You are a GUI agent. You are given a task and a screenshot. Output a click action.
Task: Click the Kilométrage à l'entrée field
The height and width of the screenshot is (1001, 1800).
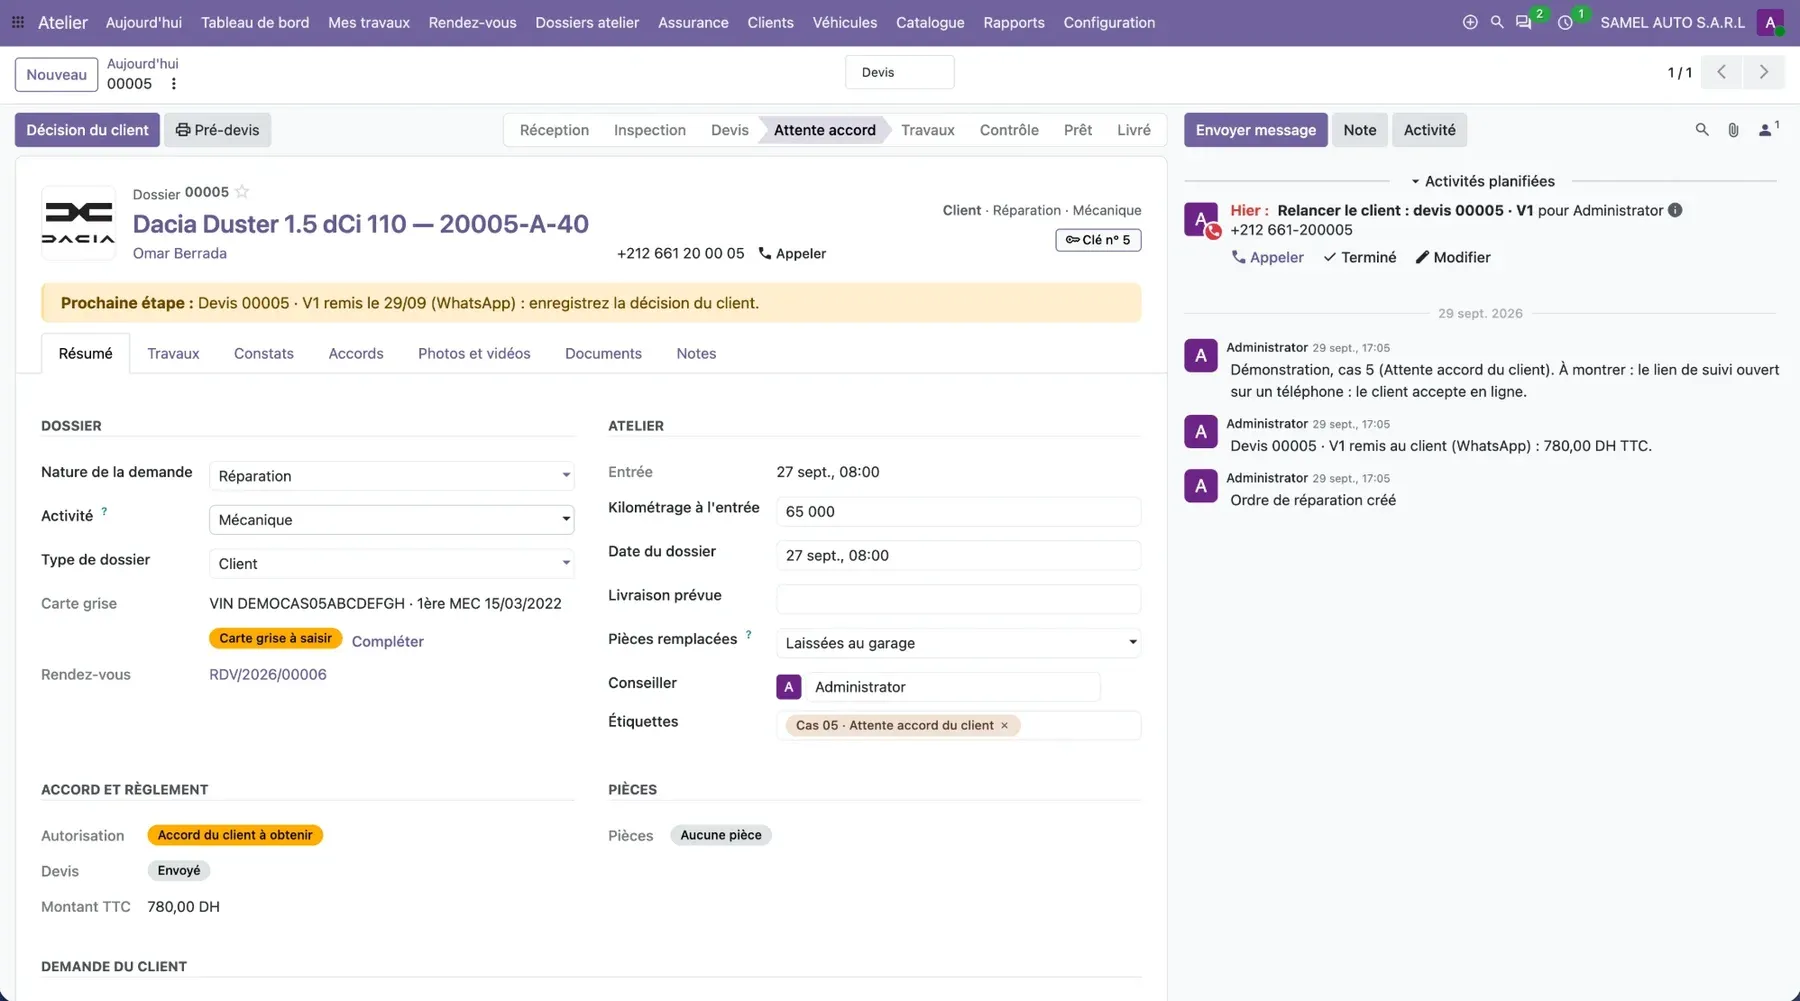pyautogui.click(x=959, y=511)
